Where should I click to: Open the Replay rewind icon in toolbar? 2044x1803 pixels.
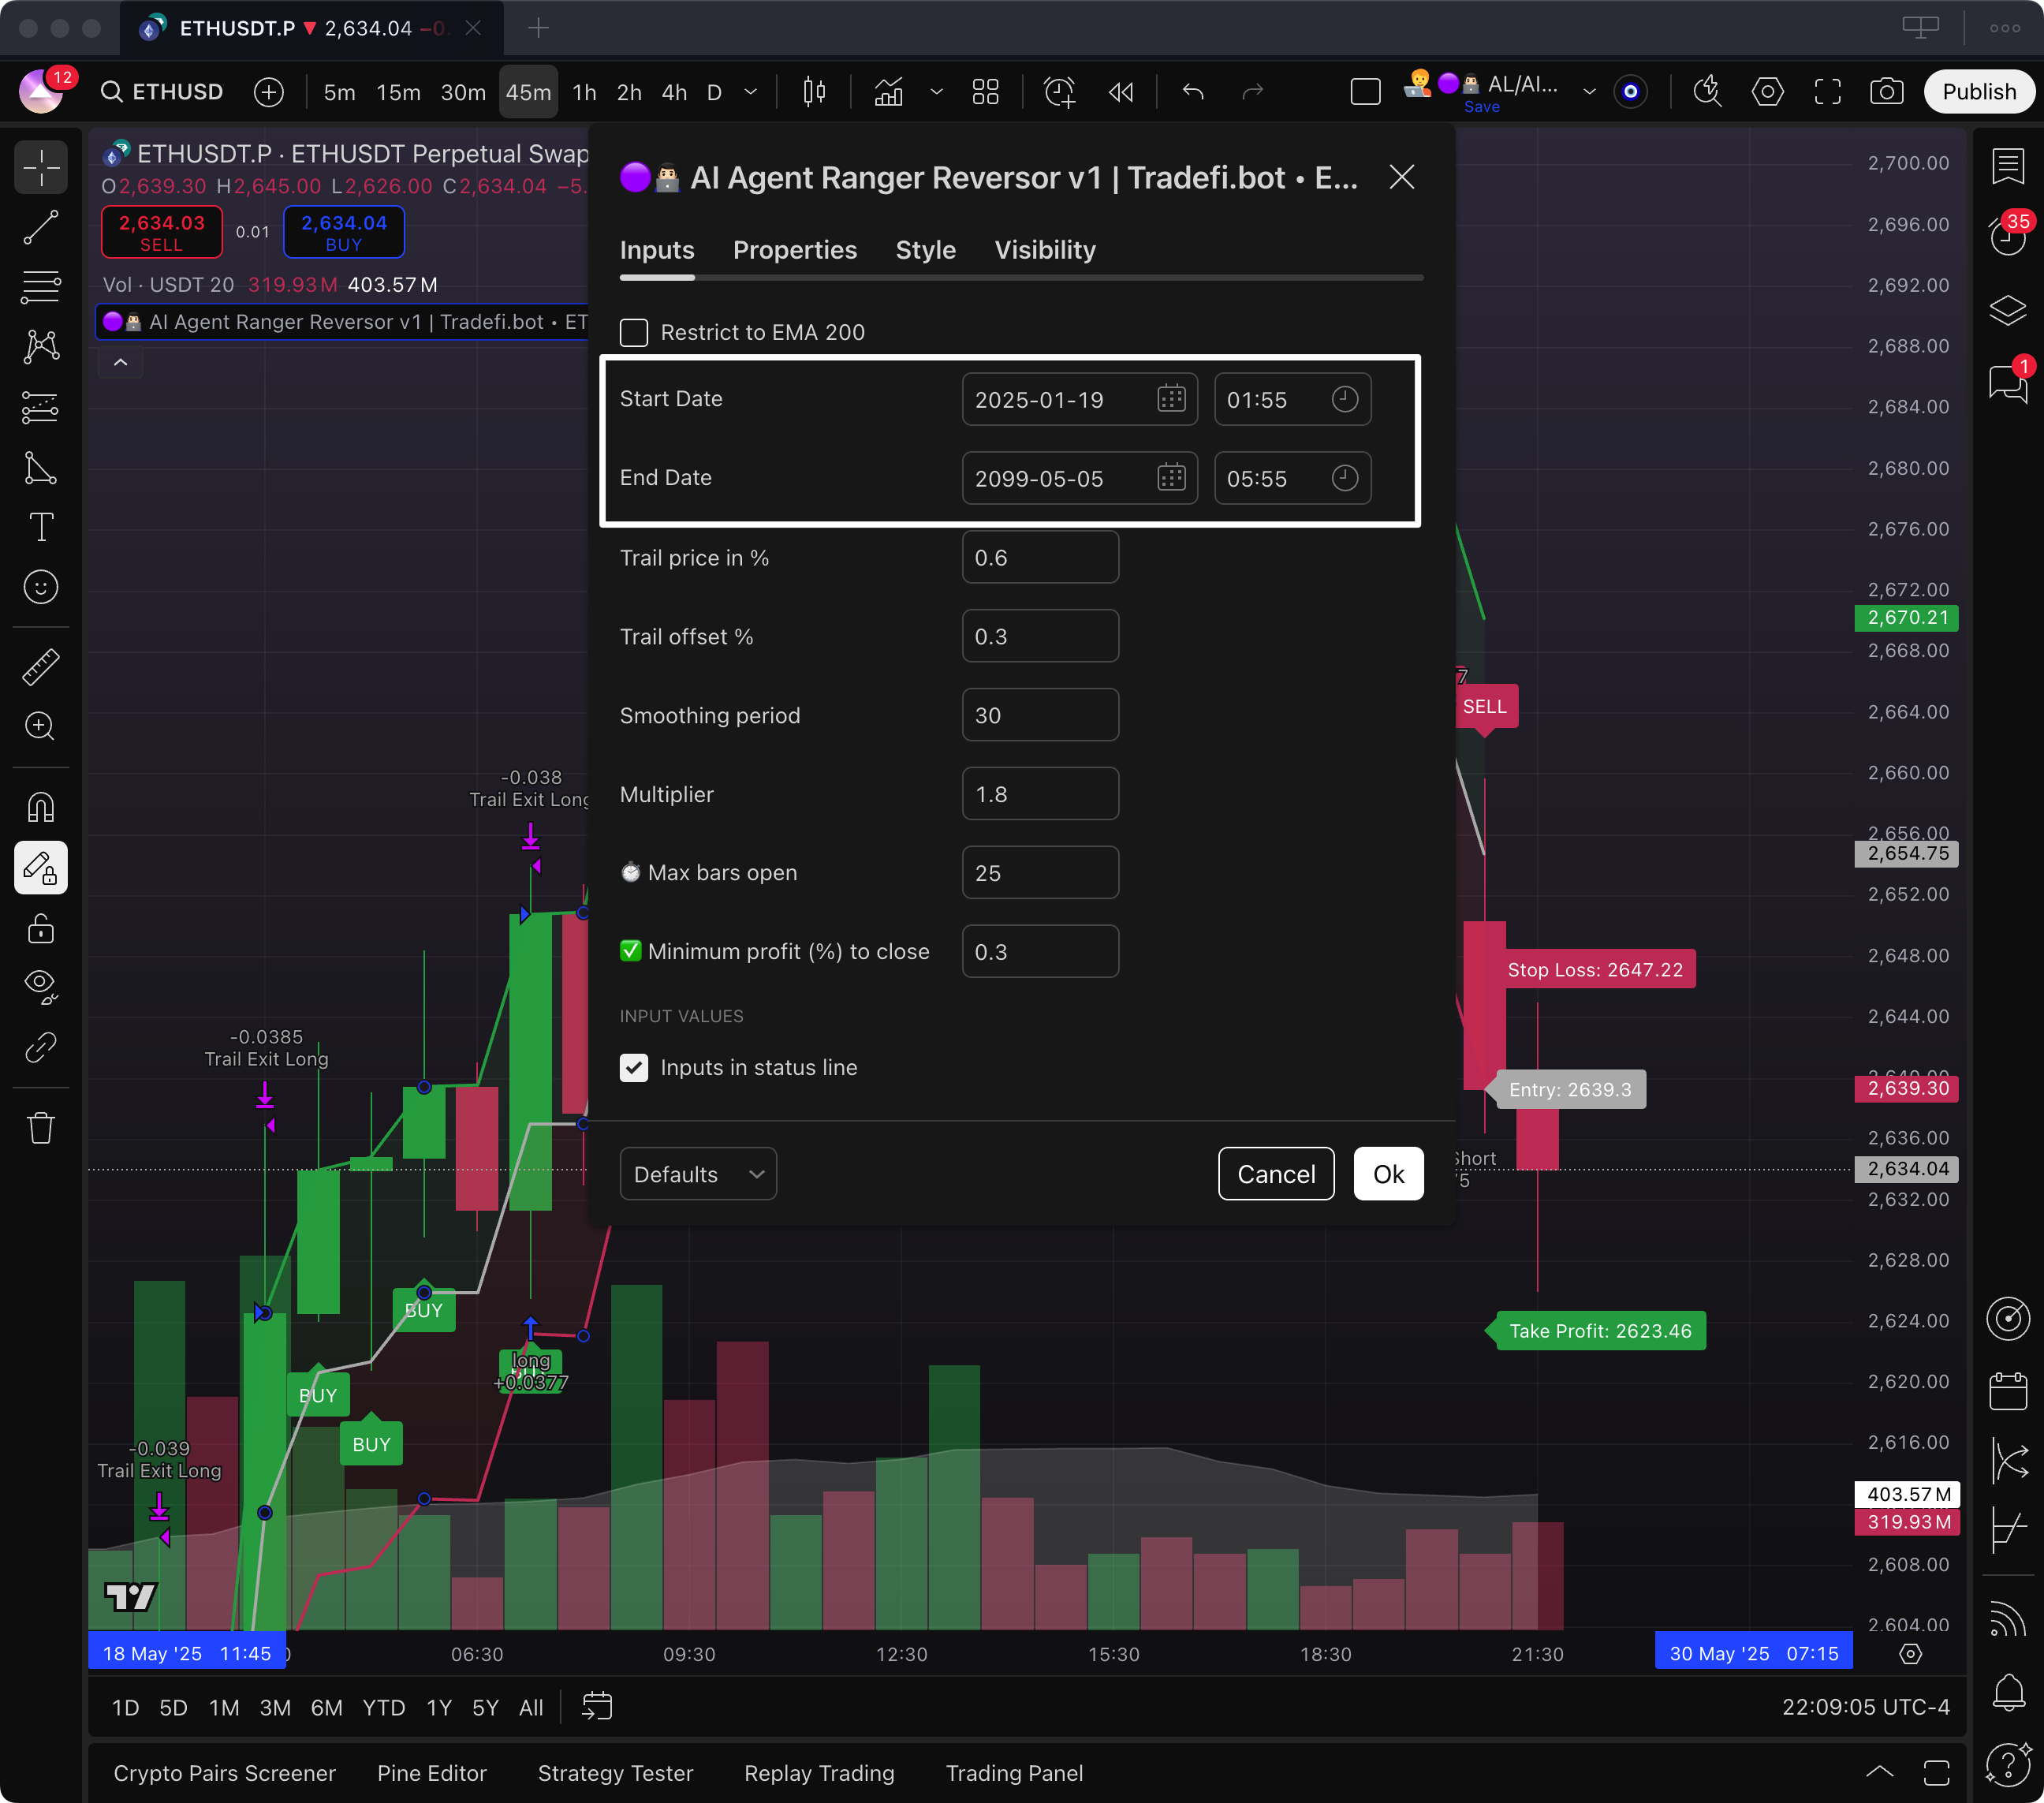1121,92
